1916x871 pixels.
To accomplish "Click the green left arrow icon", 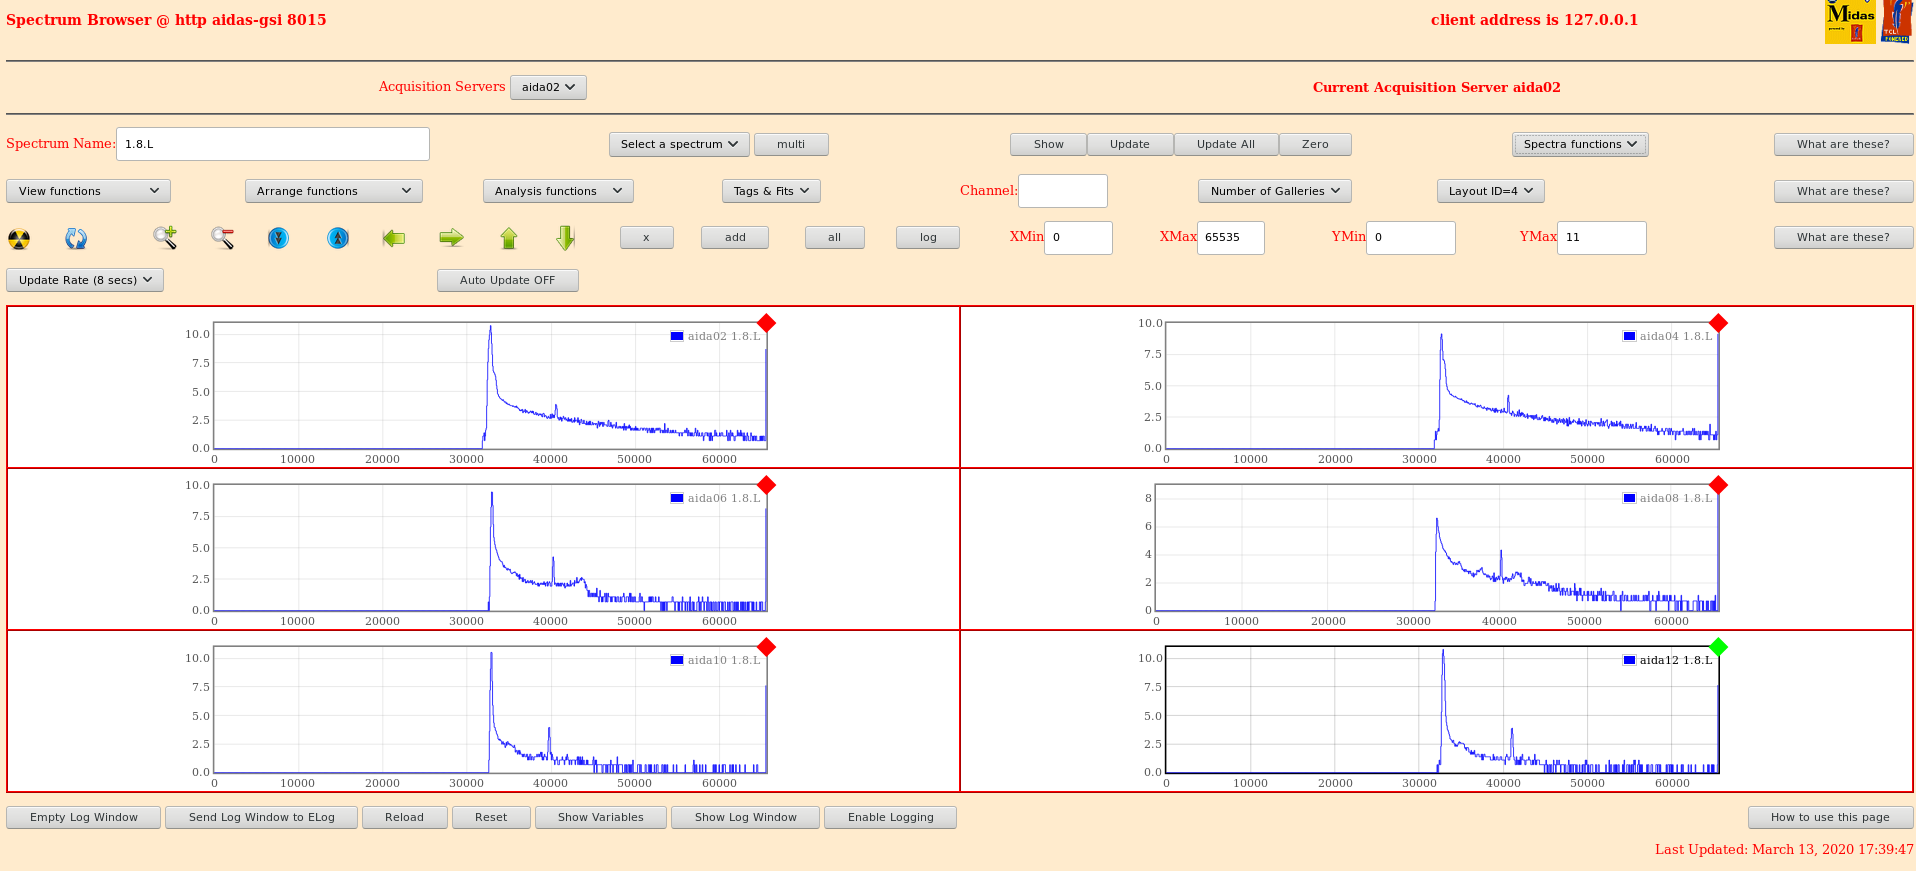I will 394,238.
